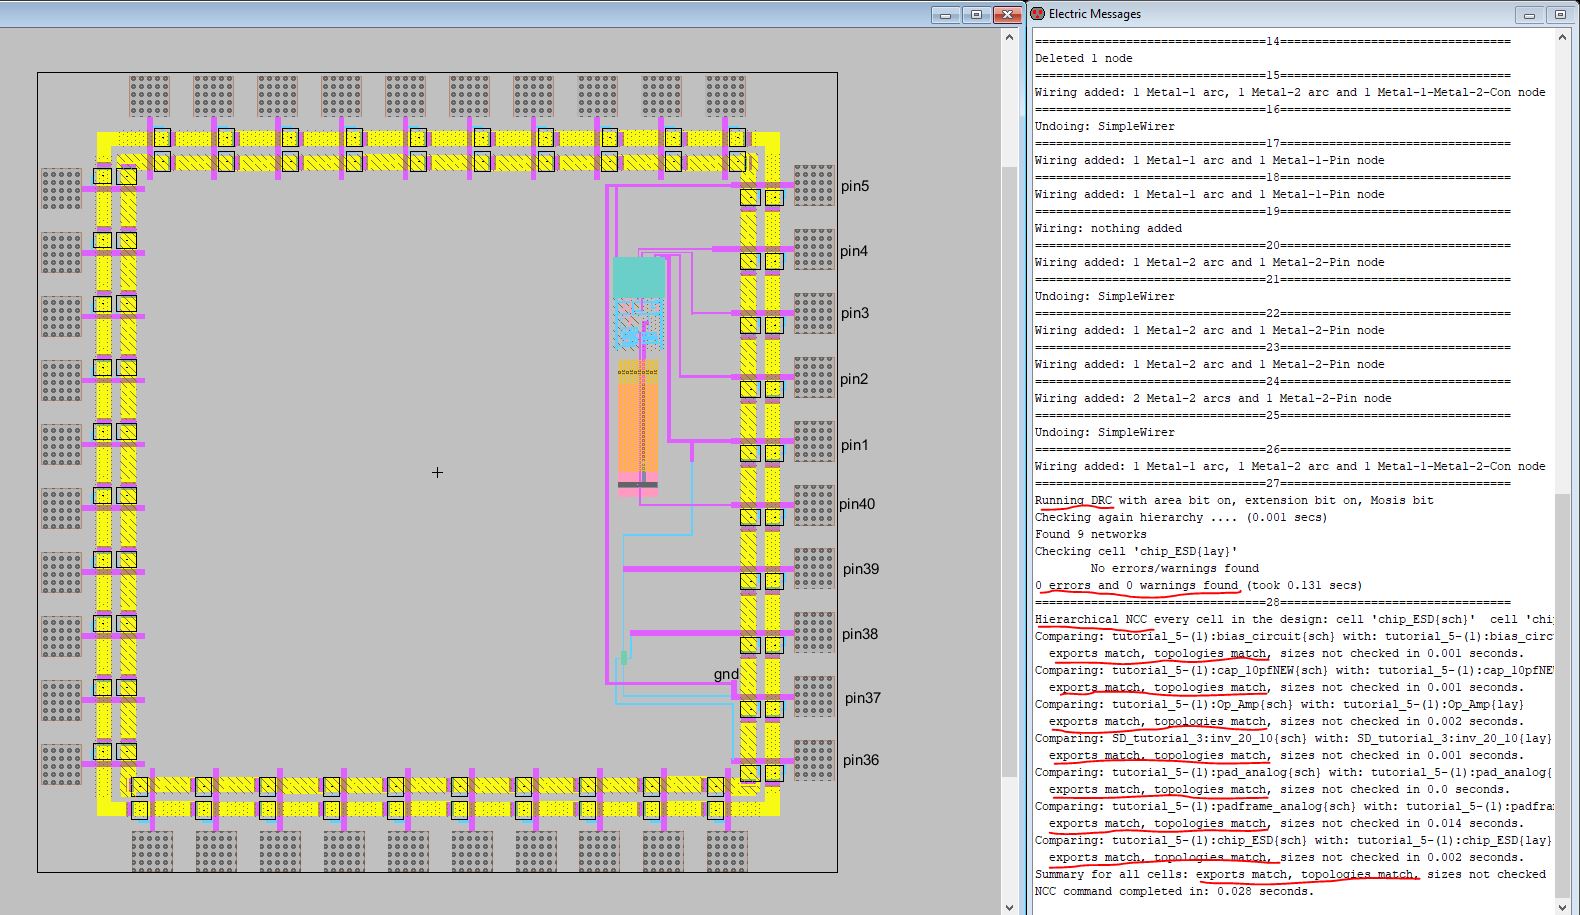
Task: Minimize the Electric Messages window
Action: [1528, 15]
